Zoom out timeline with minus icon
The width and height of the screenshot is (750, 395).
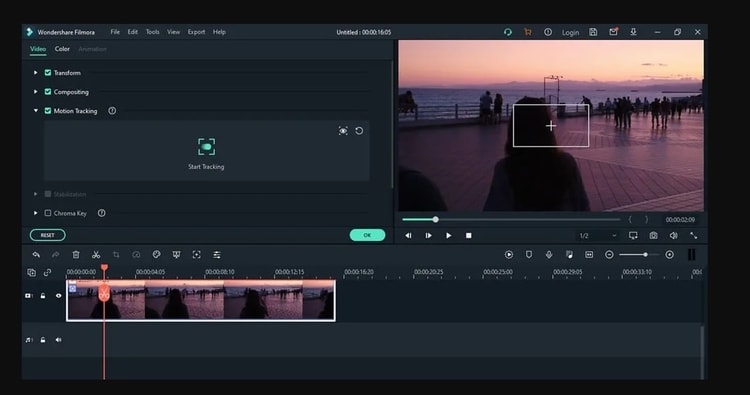[609, 255]
